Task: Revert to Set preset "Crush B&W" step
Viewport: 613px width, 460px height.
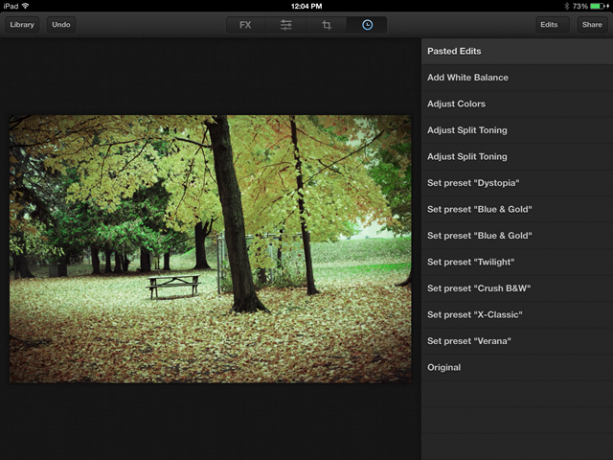Action: pyautogui.click(x=517, y=288)
